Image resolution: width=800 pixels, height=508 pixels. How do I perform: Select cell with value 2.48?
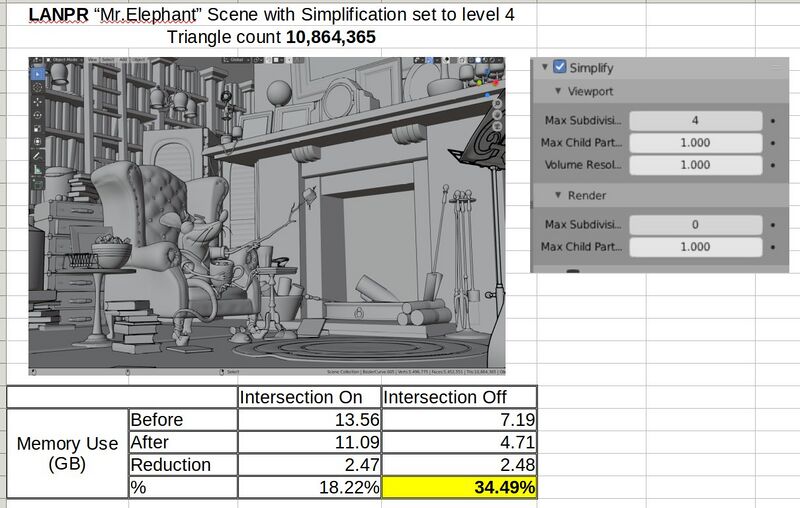click(x=459, y=465)
